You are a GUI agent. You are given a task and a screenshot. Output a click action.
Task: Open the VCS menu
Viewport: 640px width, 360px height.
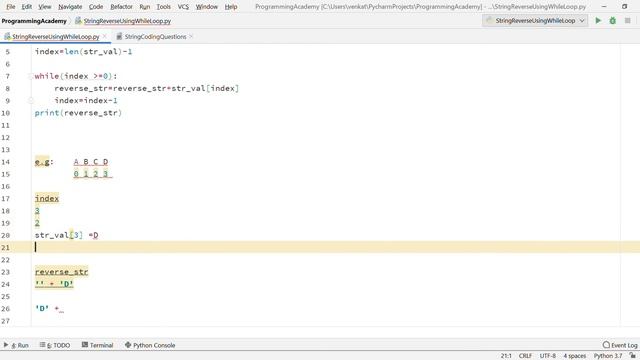coord(183,7)
